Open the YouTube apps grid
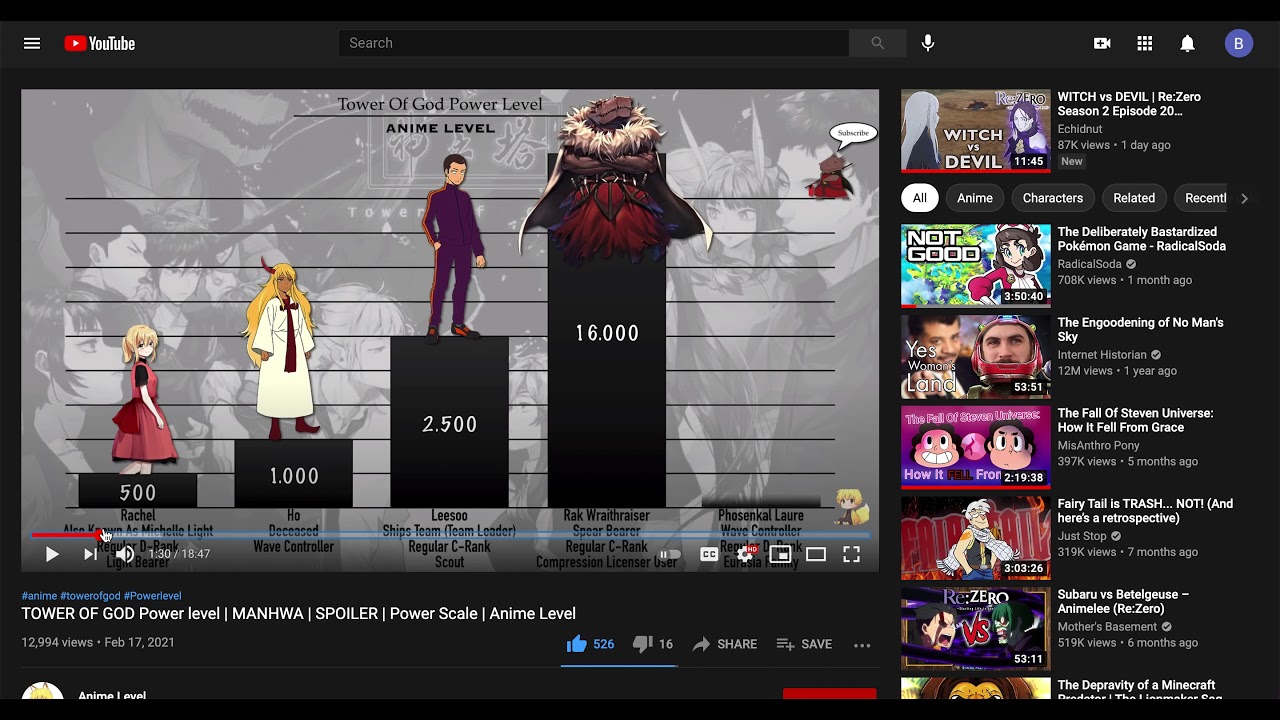The image size is (1280, 720). [1145, 43]
